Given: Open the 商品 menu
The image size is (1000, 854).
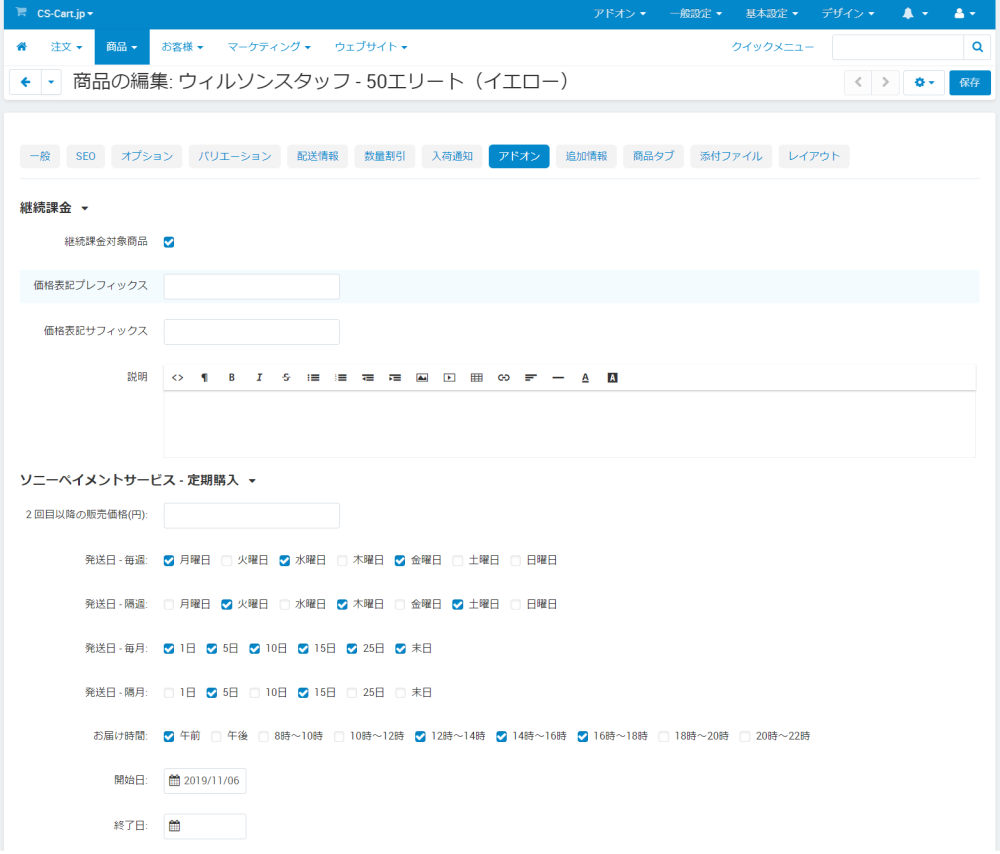Looking at the screenshot, I should tap(122, 47).
